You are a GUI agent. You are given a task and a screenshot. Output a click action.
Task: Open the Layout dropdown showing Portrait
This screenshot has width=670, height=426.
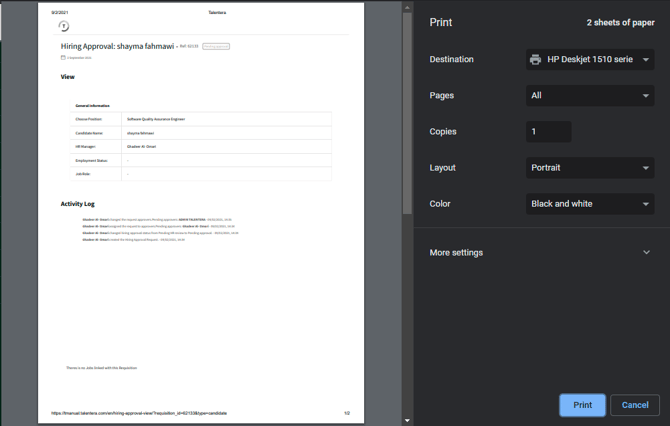[x=590, y=168]
